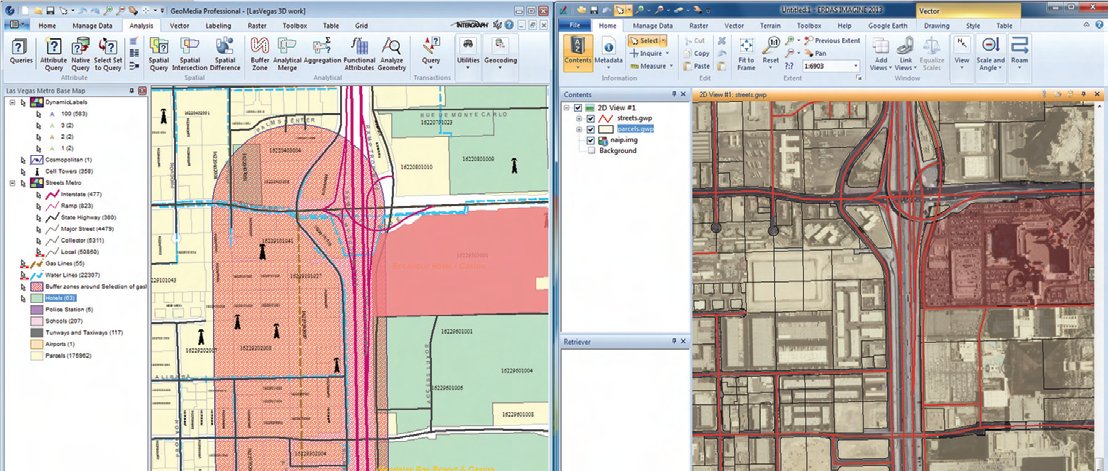Image resolution: width=1108 pixels, height=471 pixels.
Task: Open the scale 1:6903 combo box
Action: [831, 65]
